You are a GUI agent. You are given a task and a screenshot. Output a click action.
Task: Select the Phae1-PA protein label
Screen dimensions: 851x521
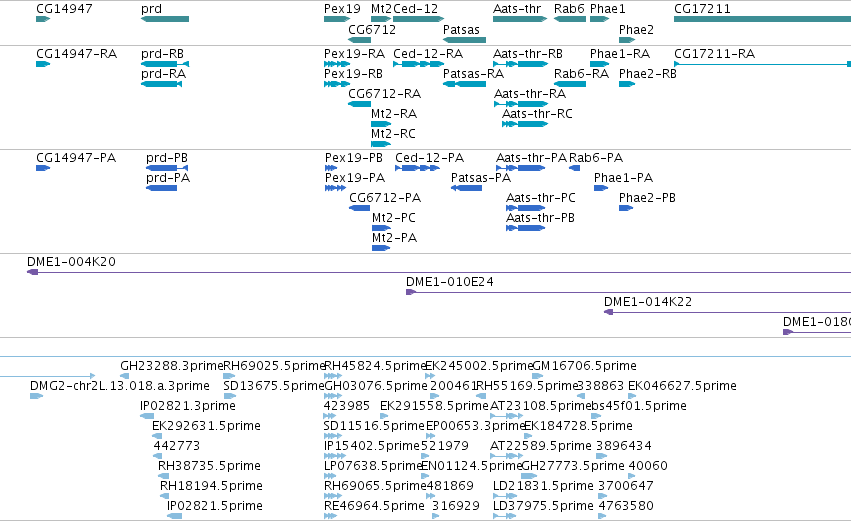(624, 178)
